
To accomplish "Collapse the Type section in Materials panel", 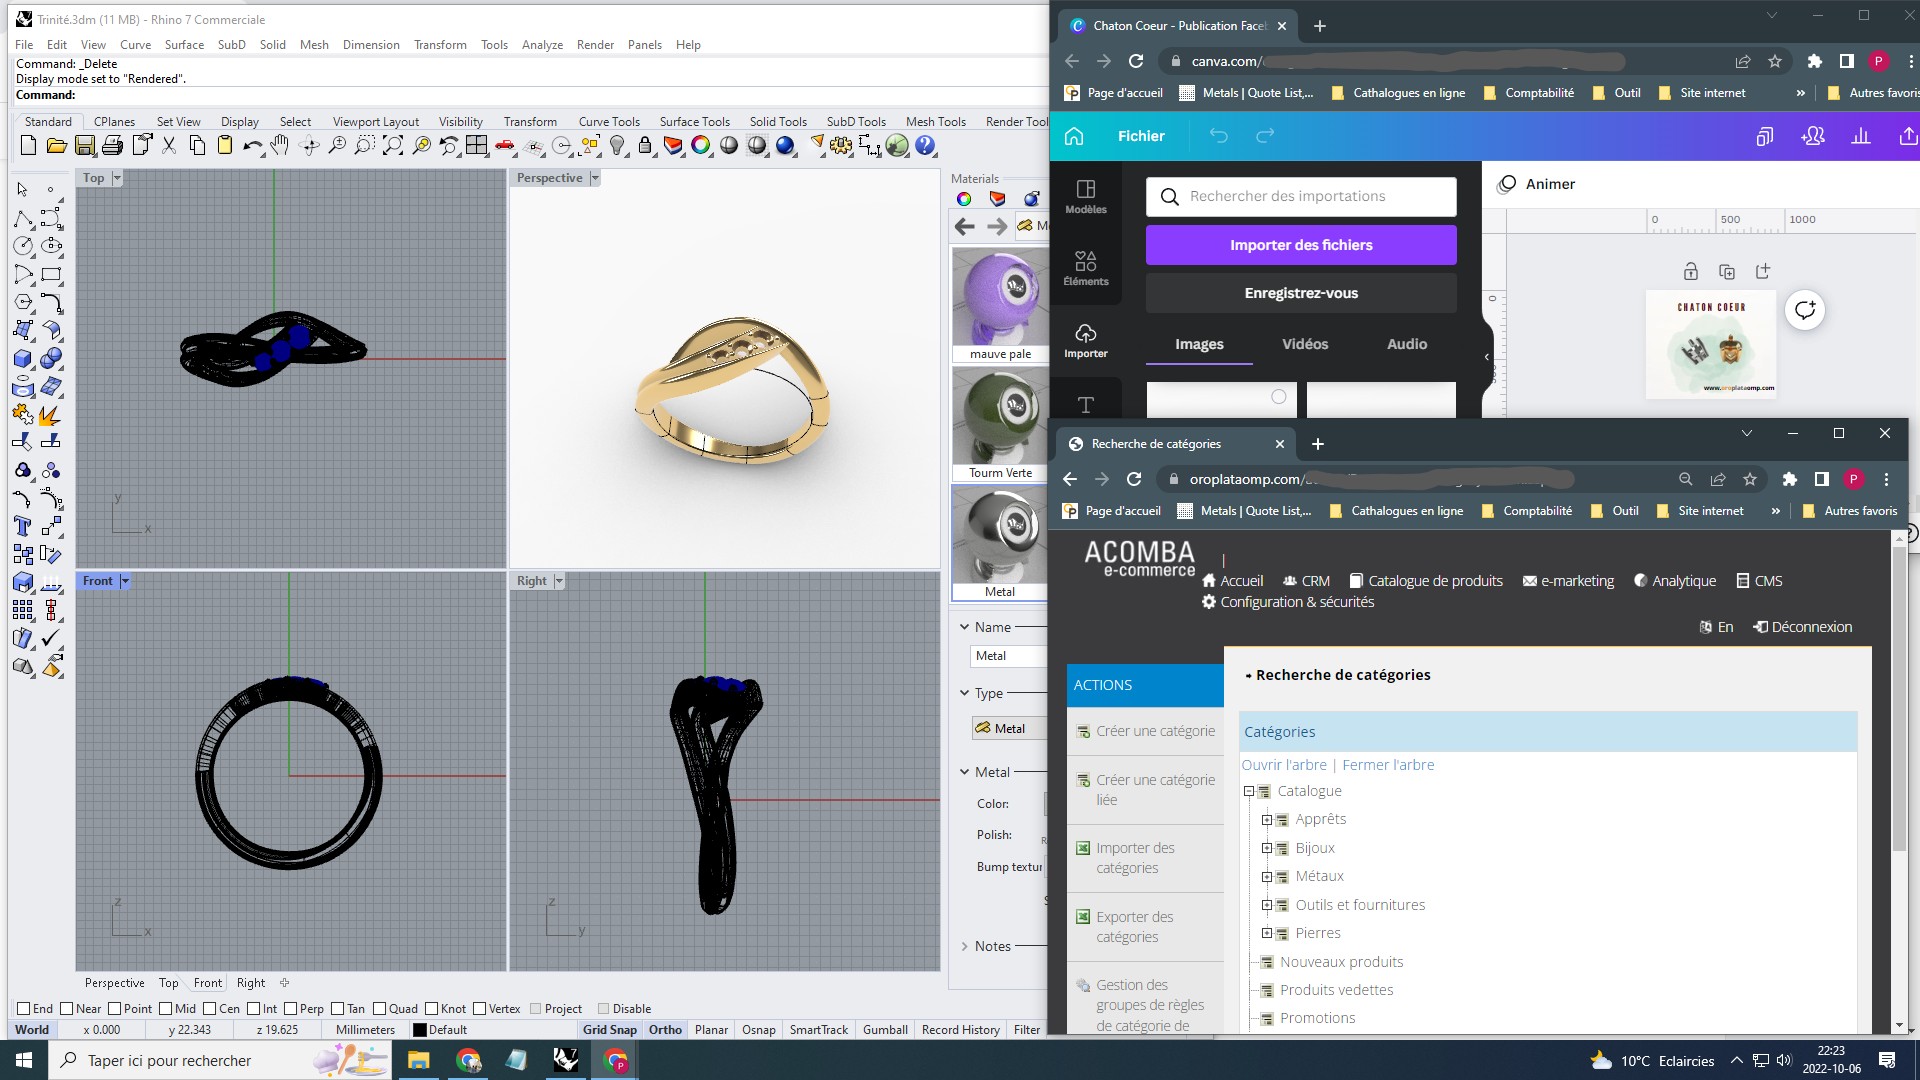I will pos(964,693).
